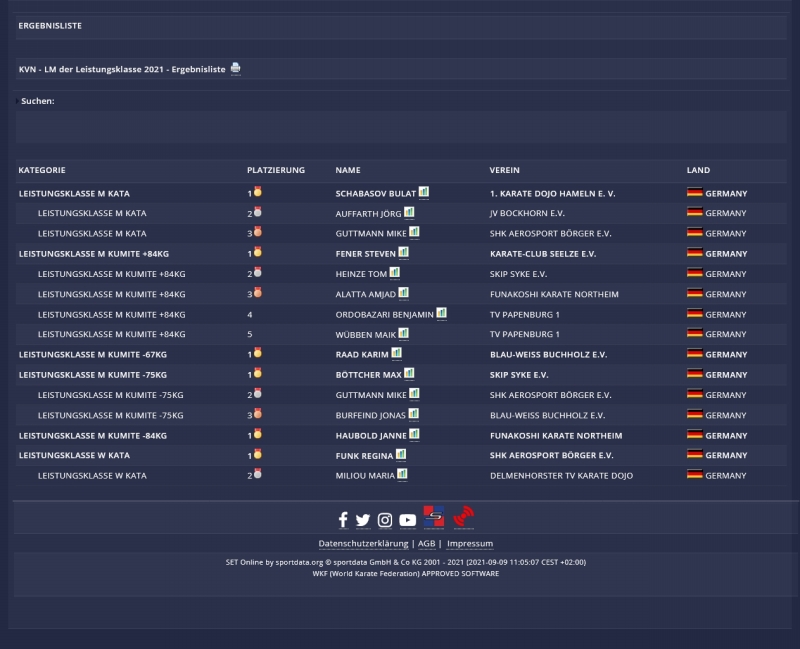This screenshot has height=649, width=800.
Task: Click the red and blue Sportdata logo
Action: [434, 517]
